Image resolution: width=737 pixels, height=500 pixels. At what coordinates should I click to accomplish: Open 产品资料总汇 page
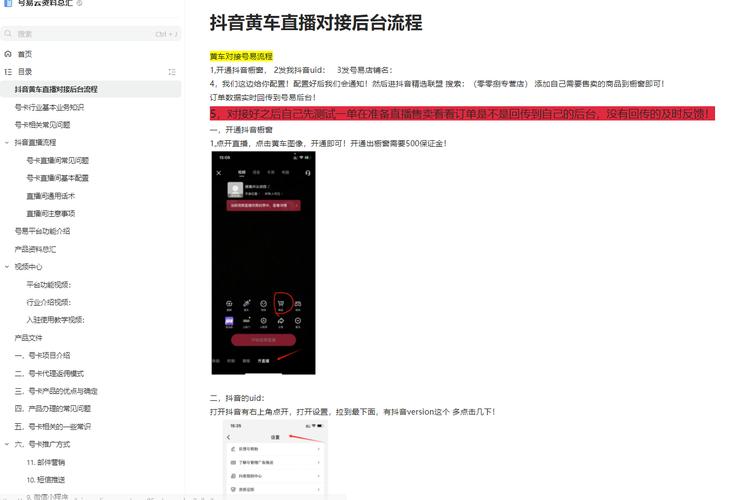pyautogui.click(x=35, y=249)
